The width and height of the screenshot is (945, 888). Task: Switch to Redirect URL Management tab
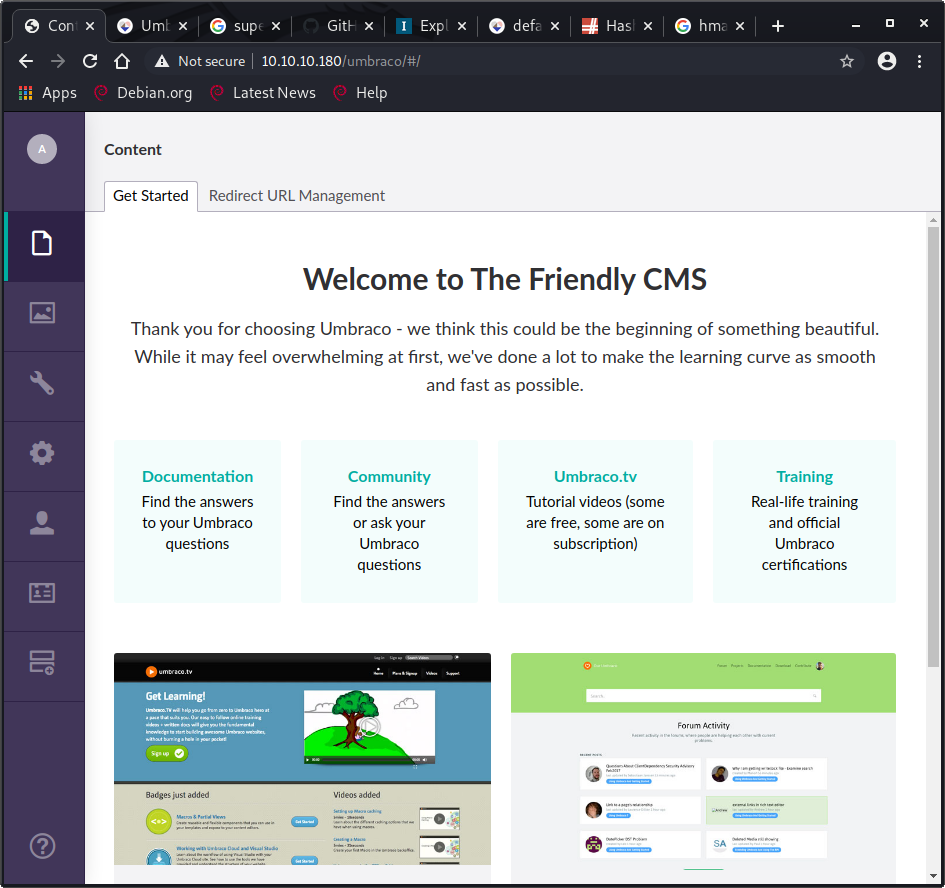click(297, 196)
